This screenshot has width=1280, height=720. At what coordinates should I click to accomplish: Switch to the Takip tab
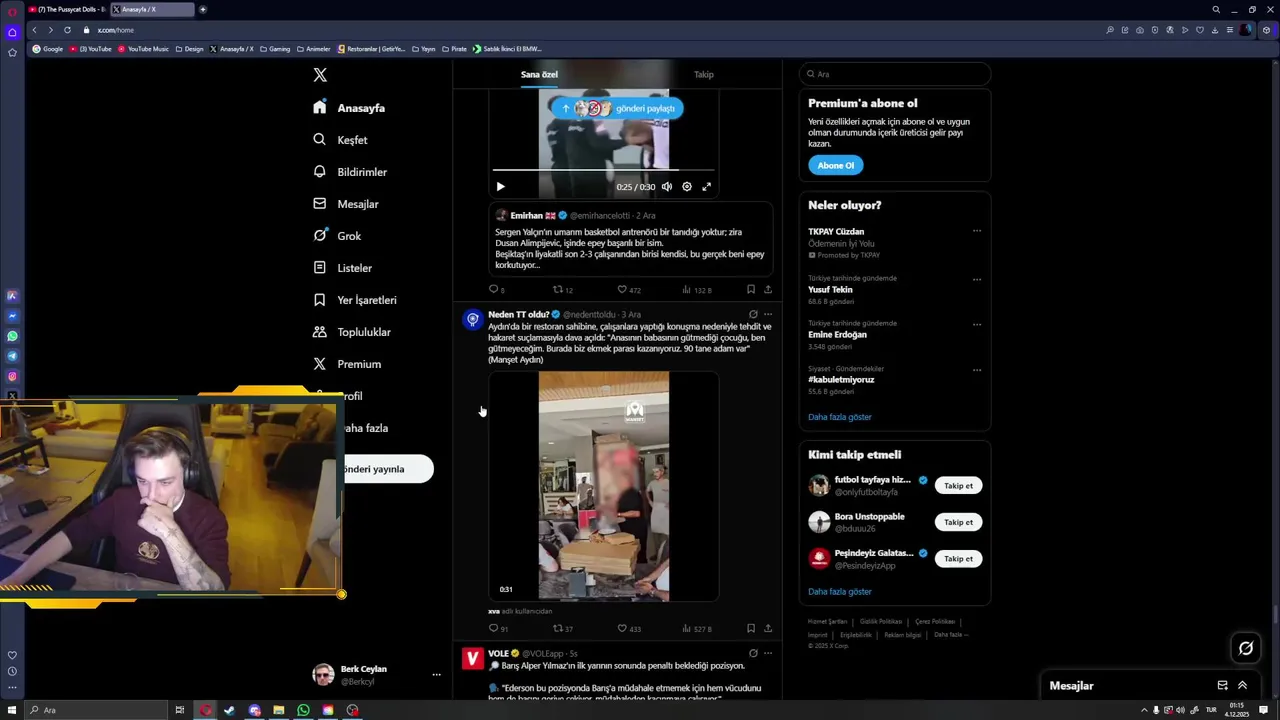tap(704, 74)
